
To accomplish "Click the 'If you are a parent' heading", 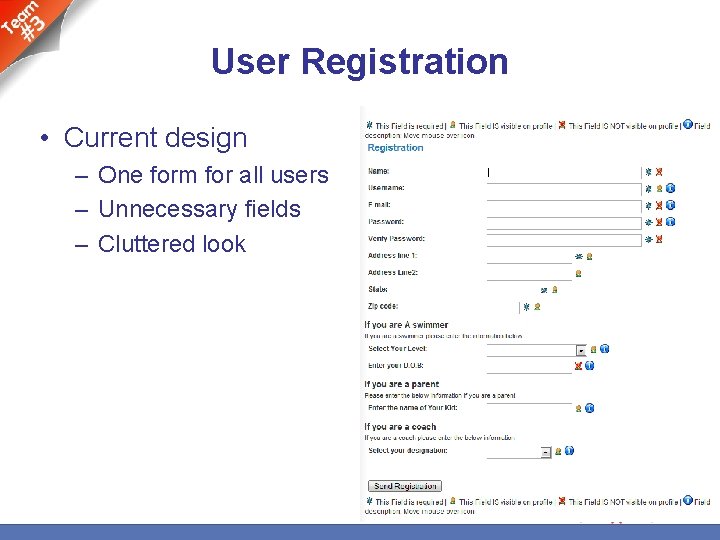I will tap(401, 384).
